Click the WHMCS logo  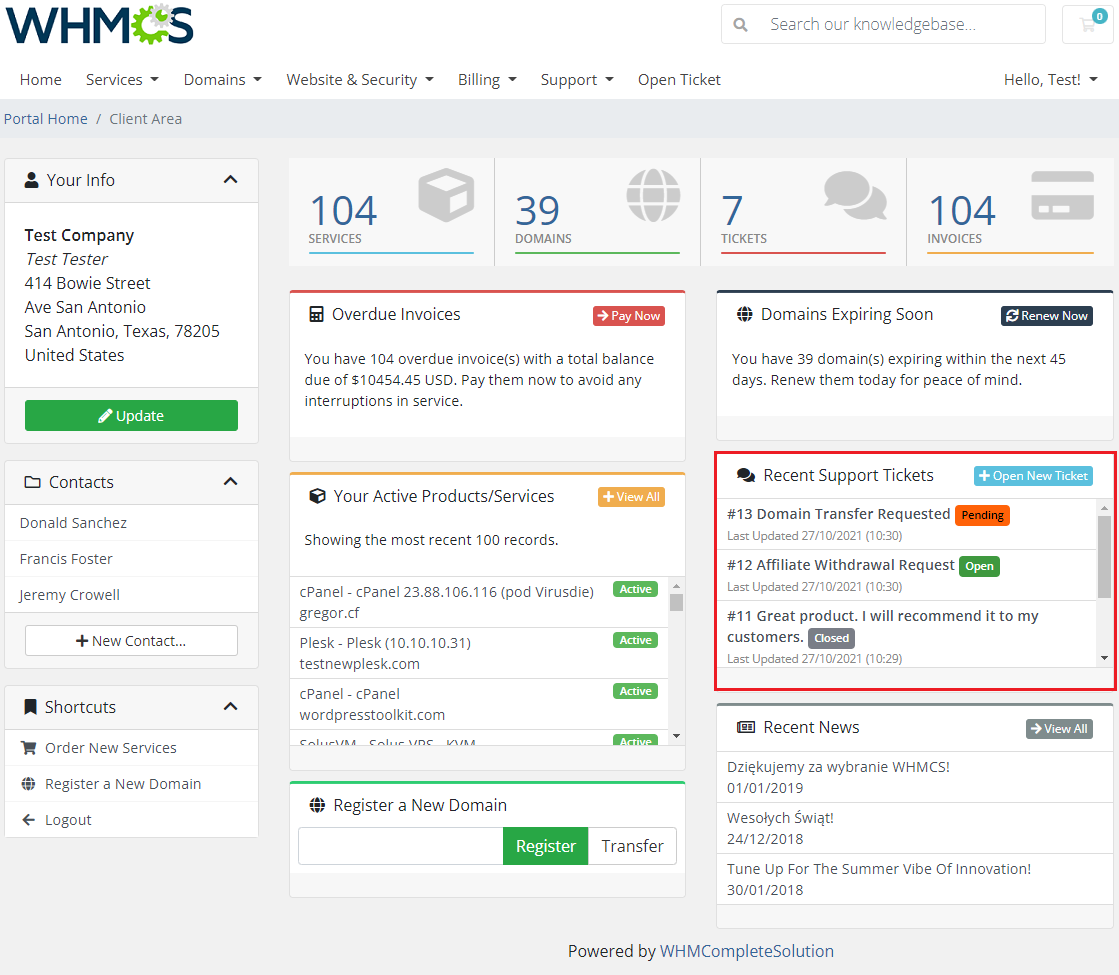pyautogui.click(x=100, y=25)
